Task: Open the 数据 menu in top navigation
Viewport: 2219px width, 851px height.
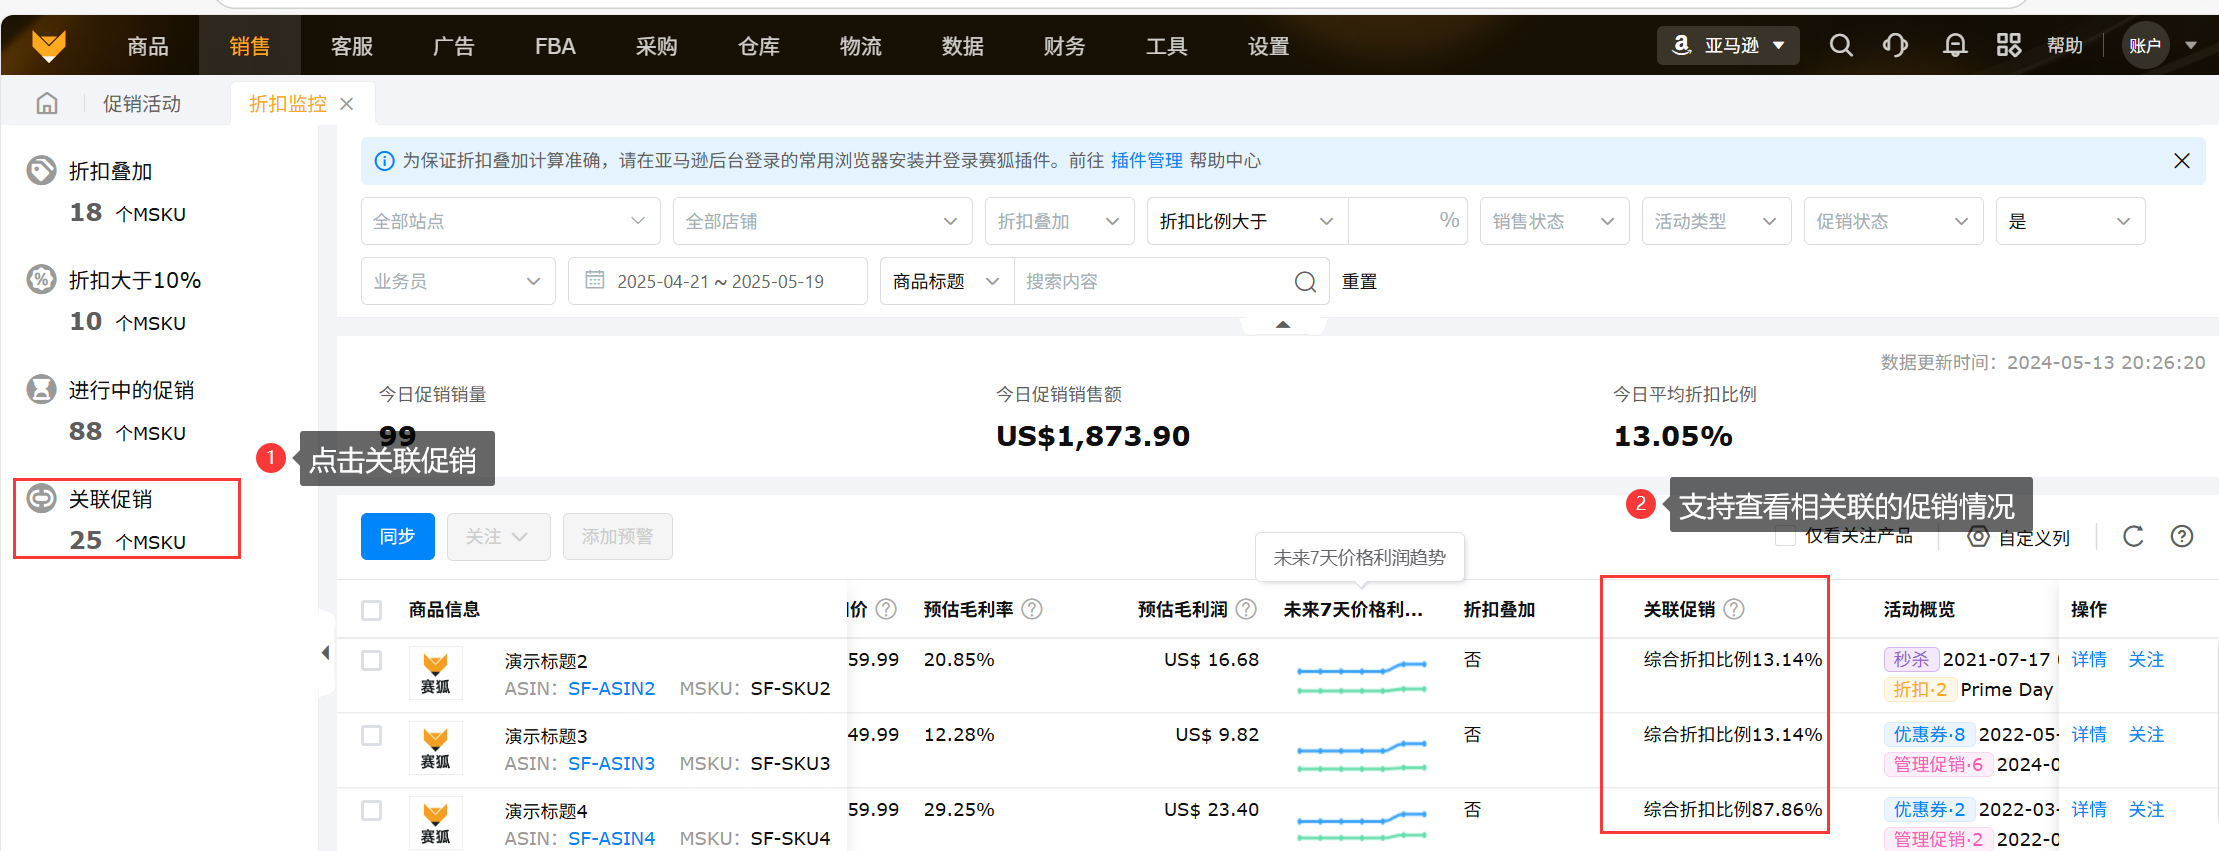Action: [x=962, y=46]
